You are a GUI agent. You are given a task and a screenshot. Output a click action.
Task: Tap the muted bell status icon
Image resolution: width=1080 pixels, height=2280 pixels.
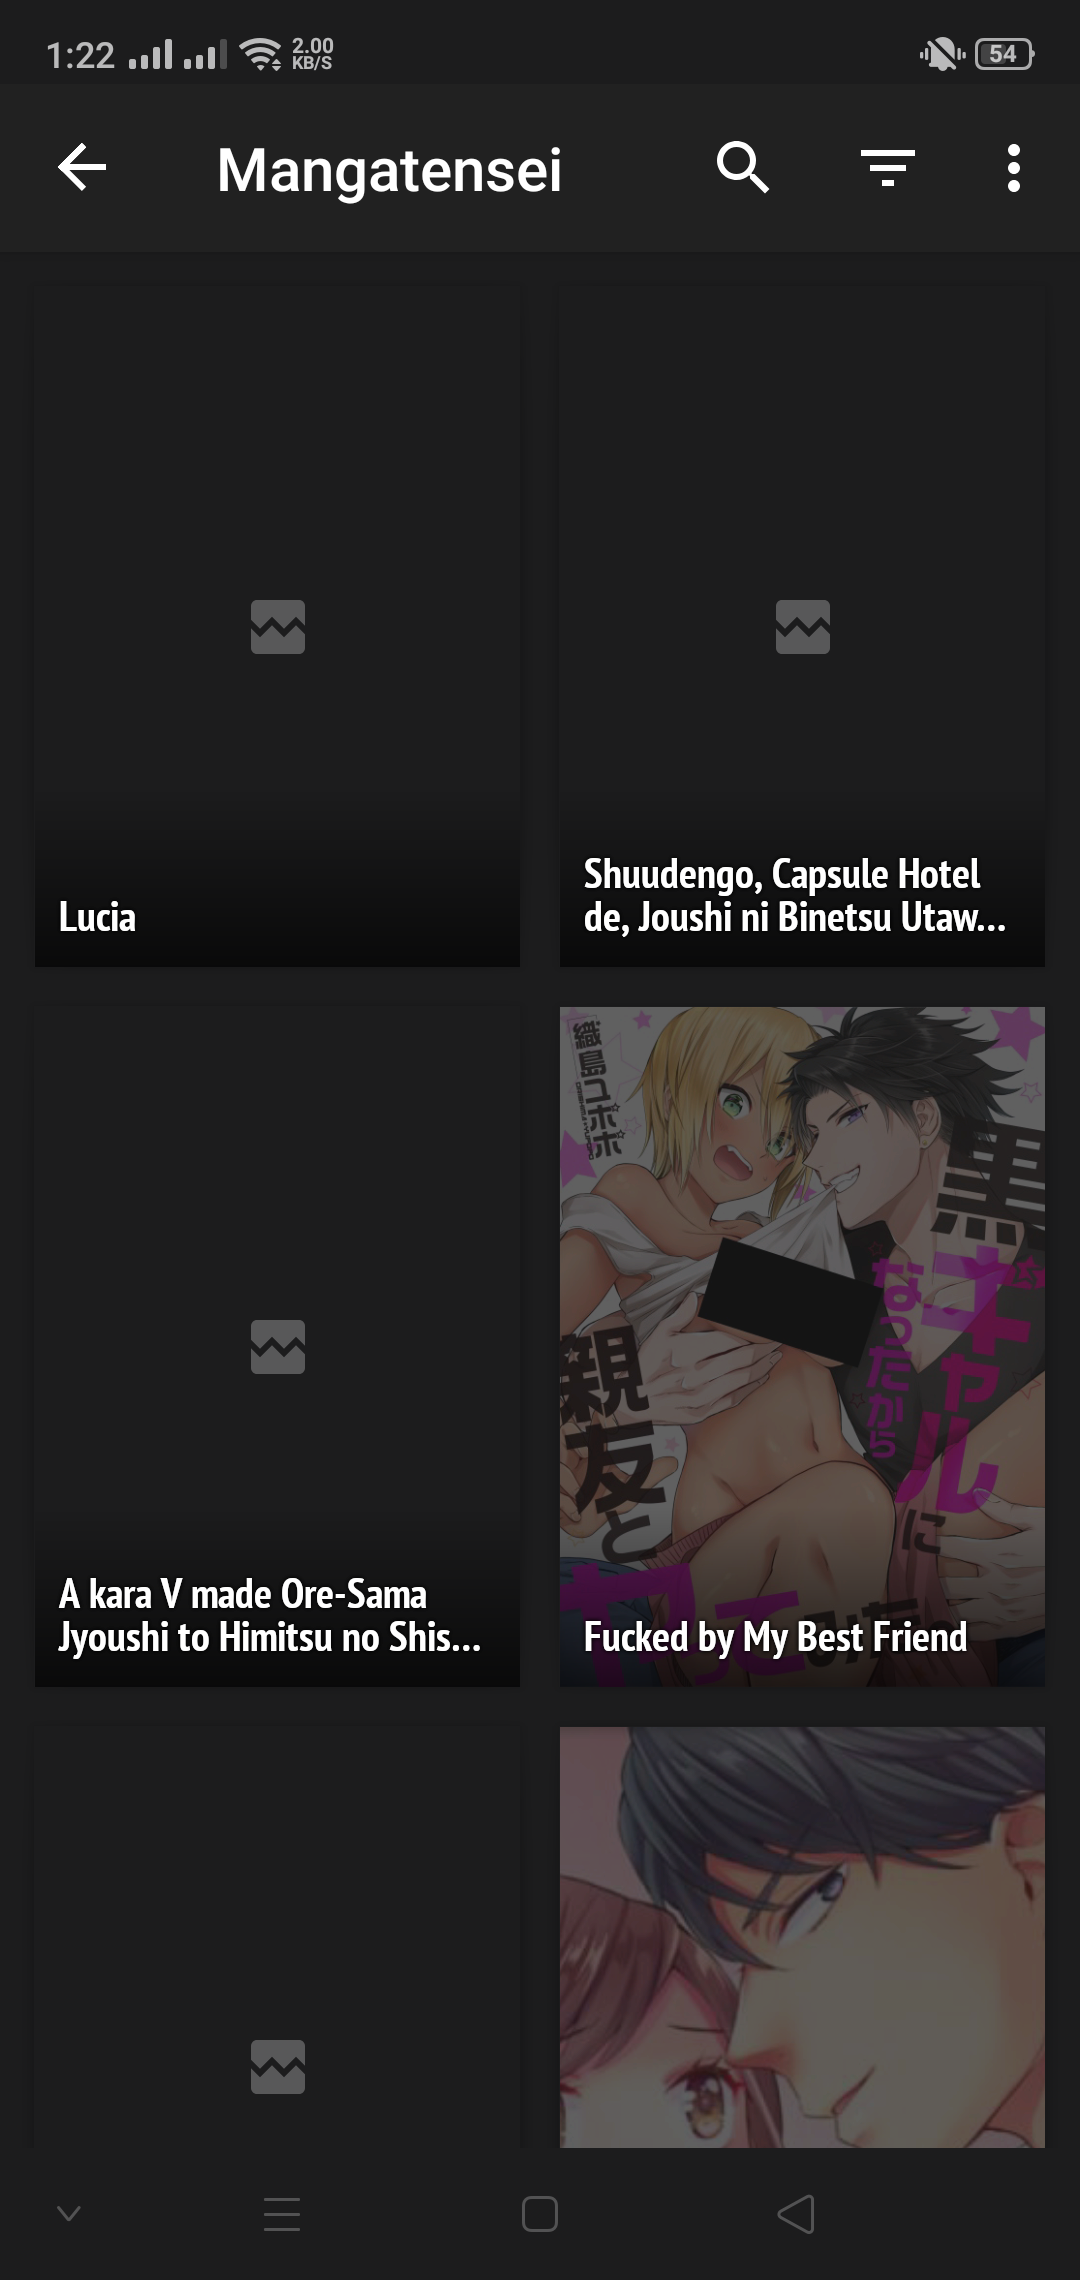[x=942, y=54]
